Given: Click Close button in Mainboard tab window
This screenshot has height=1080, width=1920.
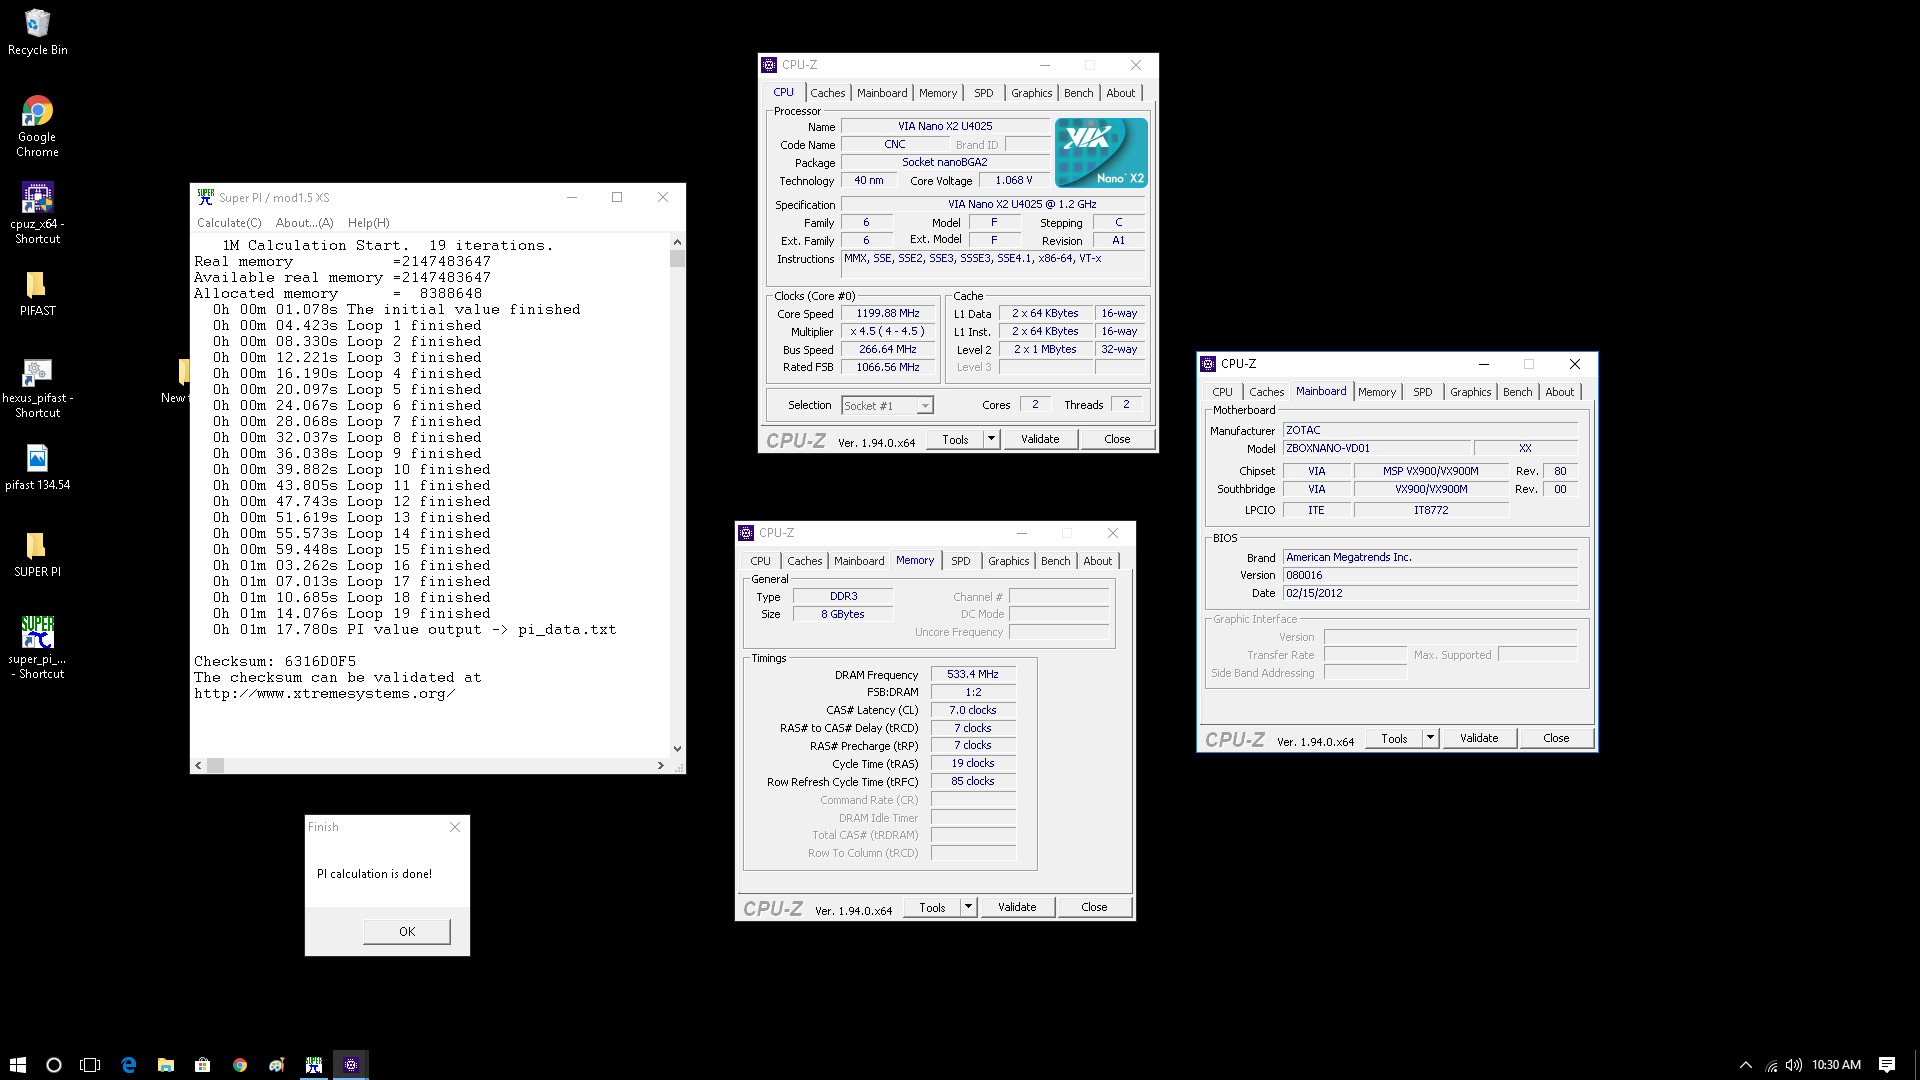Looking at the screenshot, I should coord(1556,738).
